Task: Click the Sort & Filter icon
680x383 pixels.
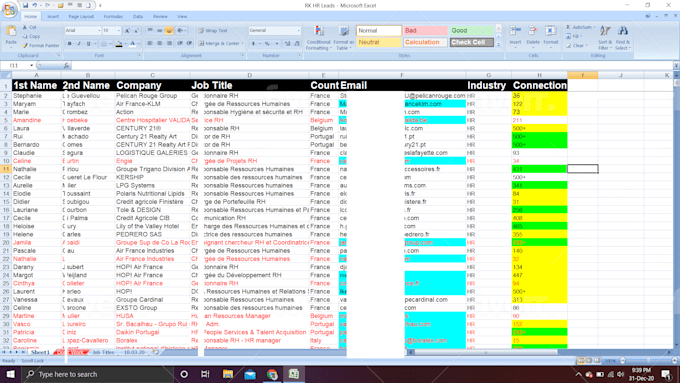Action: tap(605, 38)
